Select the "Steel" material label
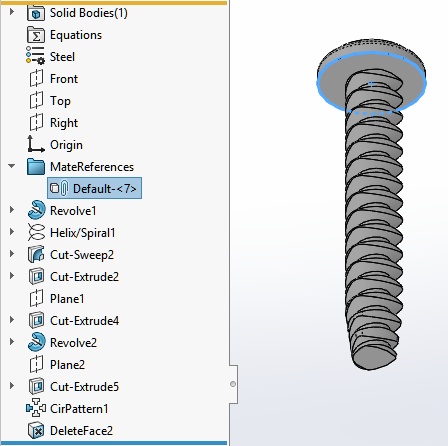This screenshot has width=448, height=446. pyautogui.click(x=62, y=57)
